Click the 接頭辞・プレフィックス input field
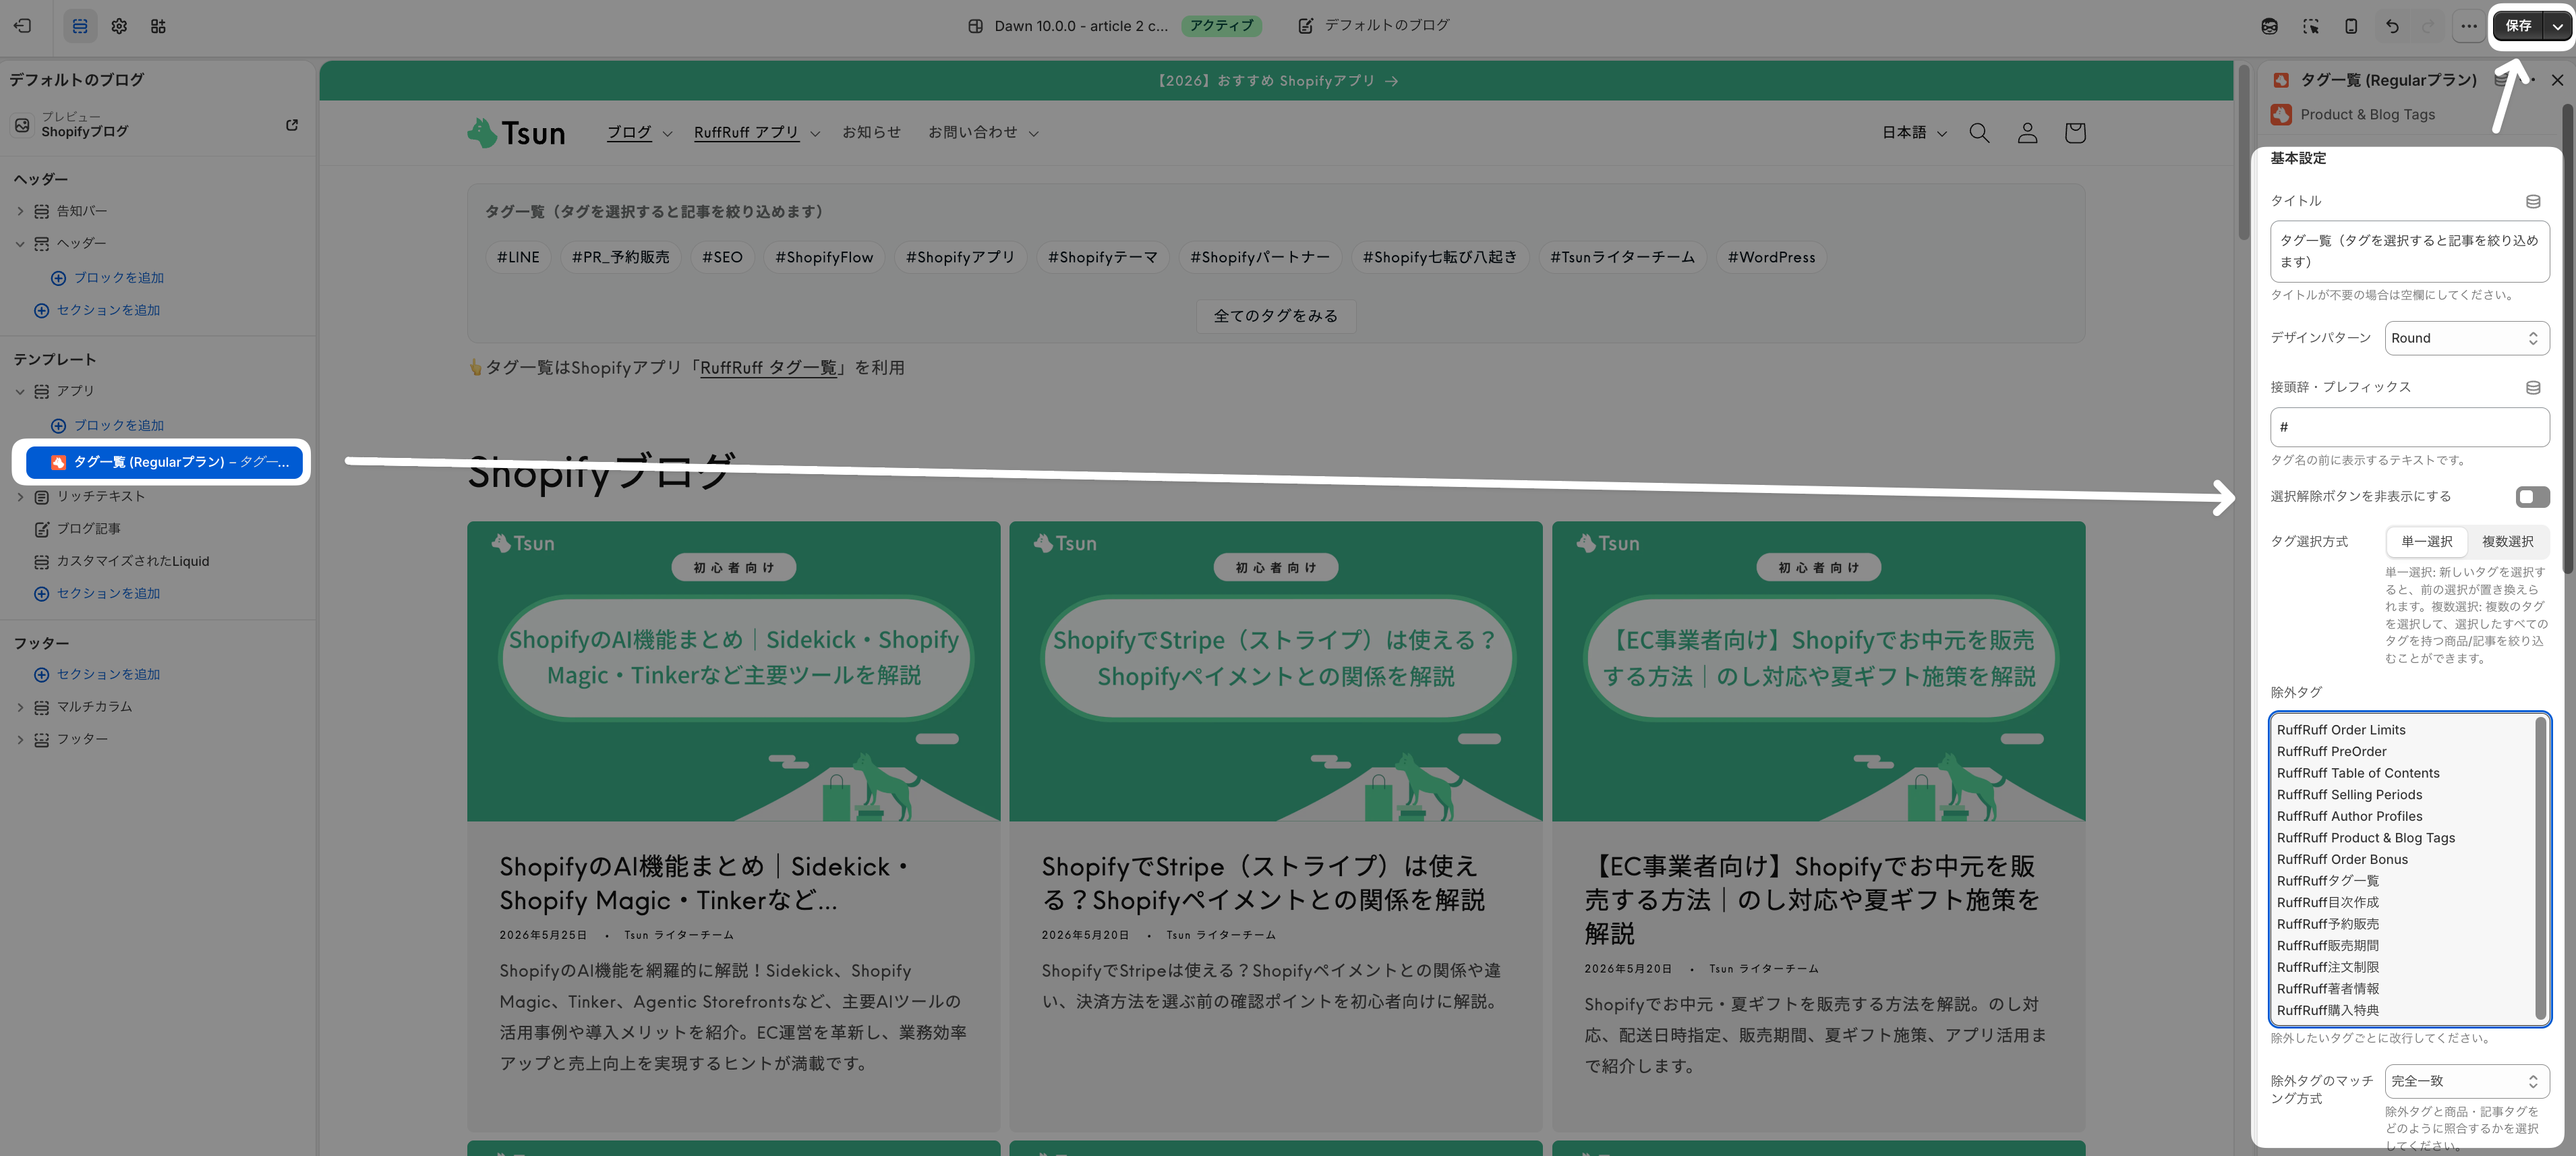 point(2409,427)
